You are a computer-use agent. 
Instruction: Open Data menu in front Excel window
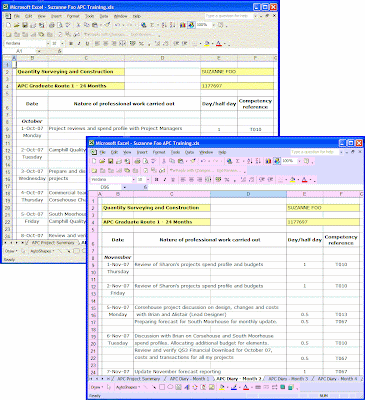point(189,152)
